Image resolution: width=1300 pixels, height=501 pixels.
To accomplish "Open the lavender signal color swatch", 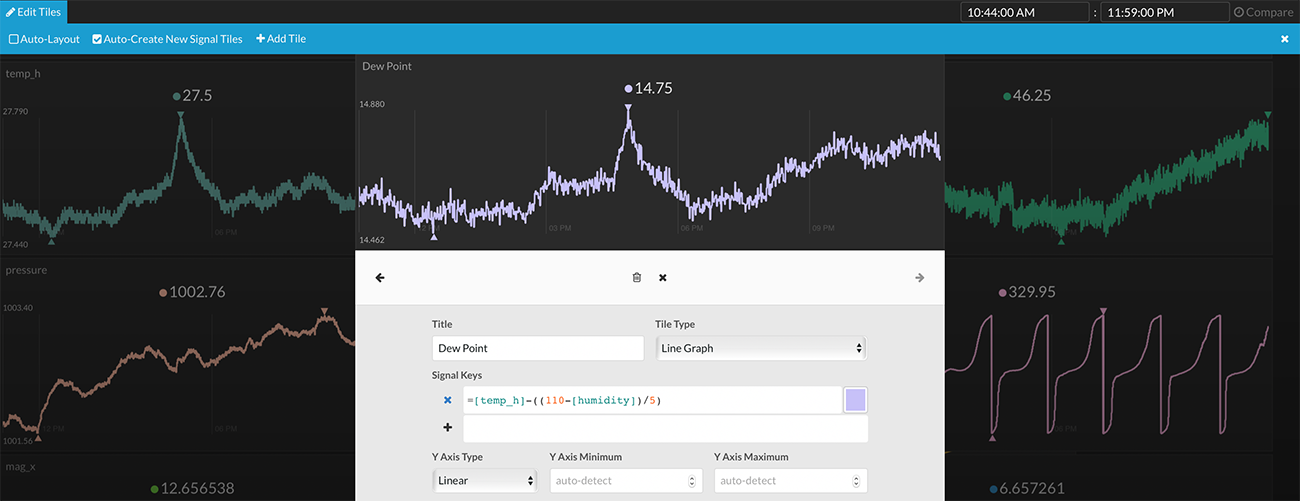I will click(856, 400).
